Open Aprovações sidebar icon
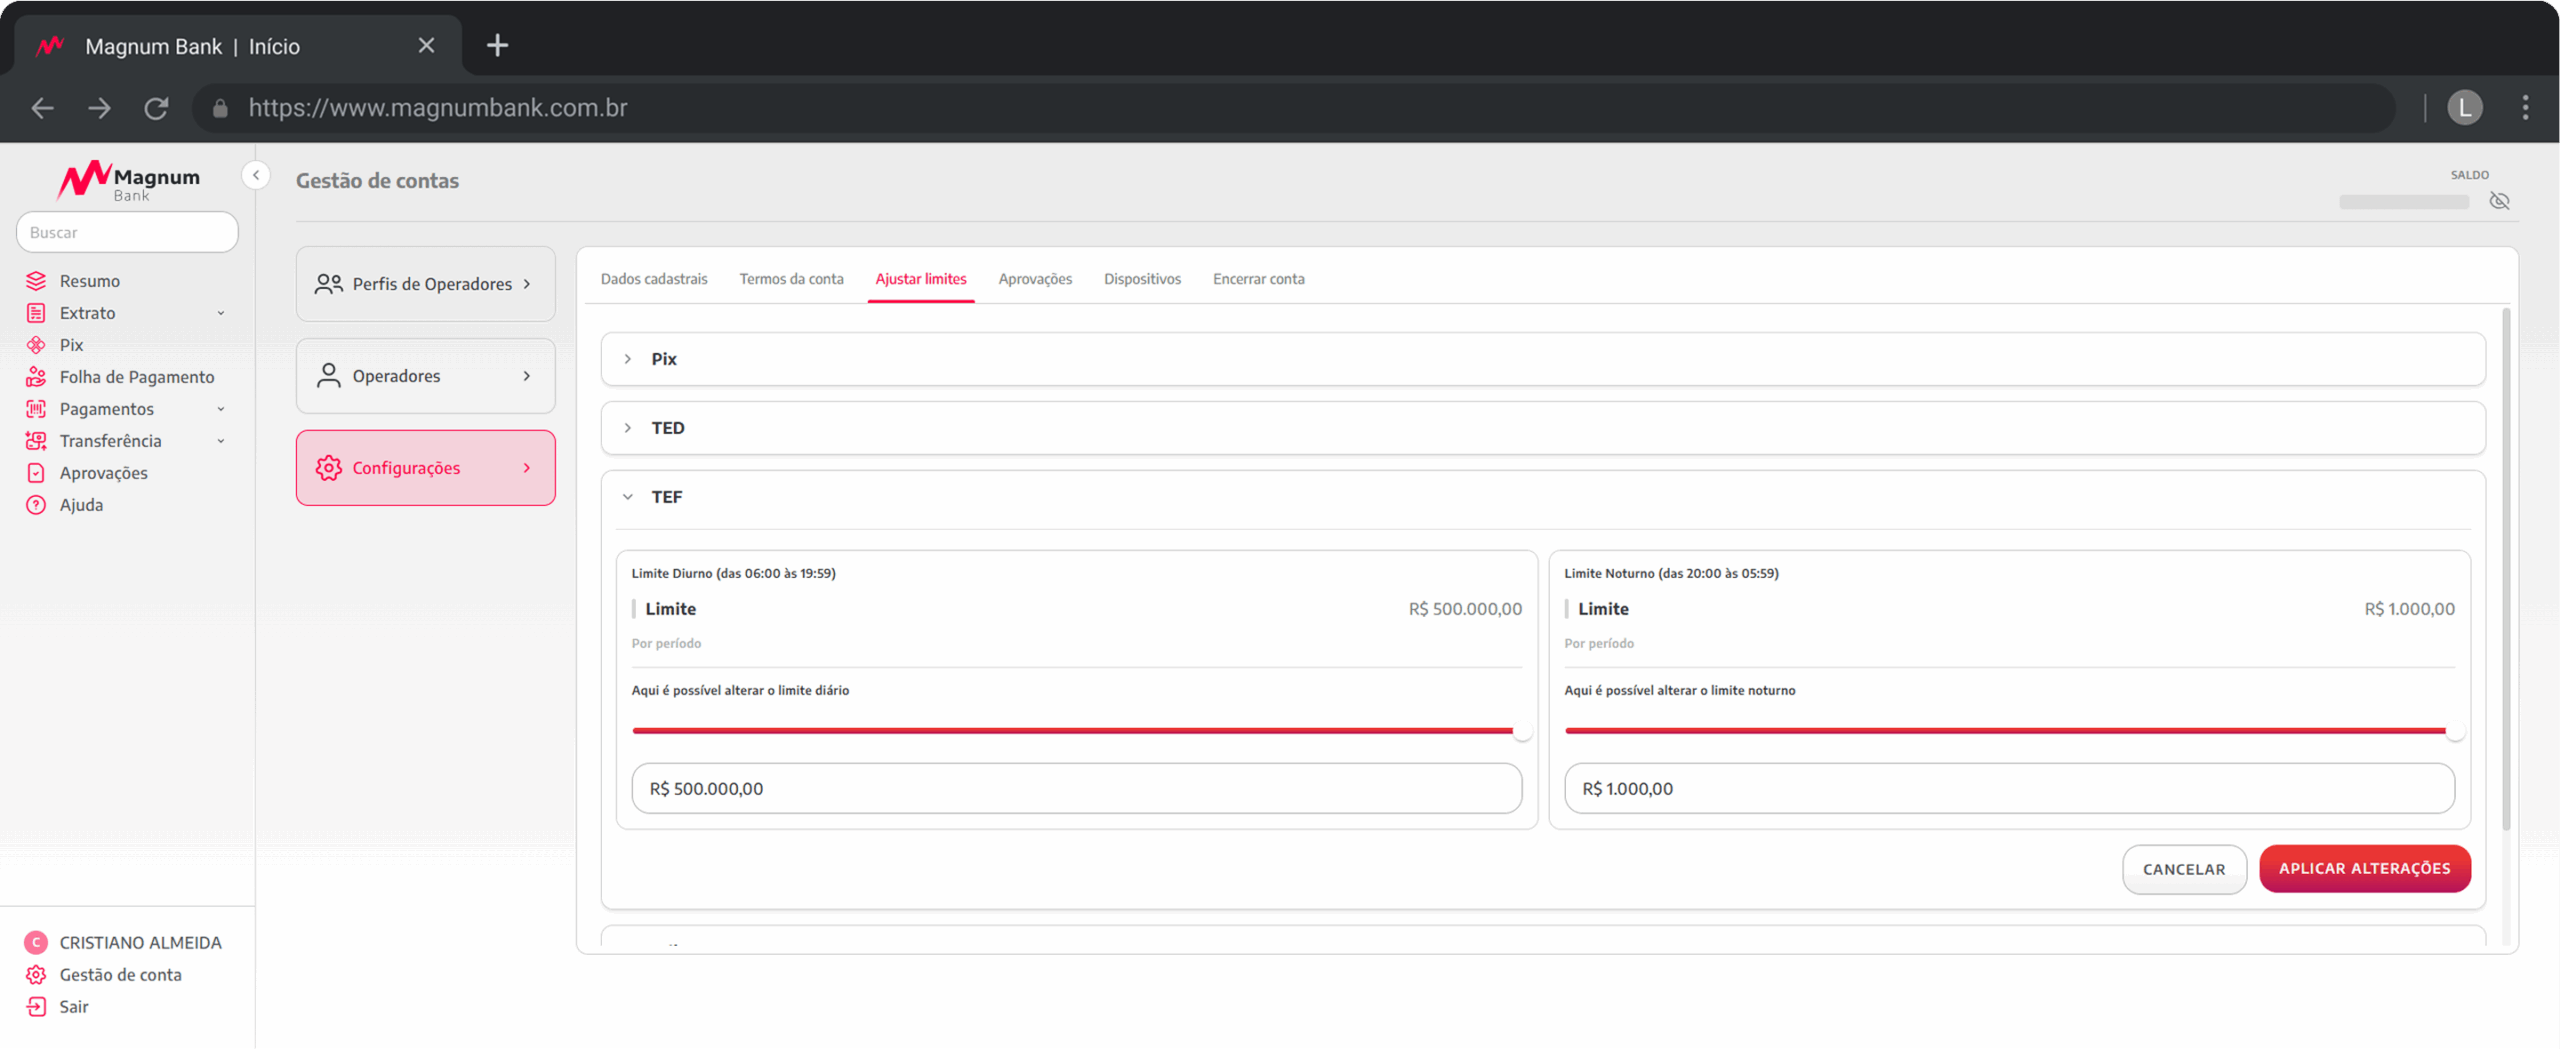 36,473
